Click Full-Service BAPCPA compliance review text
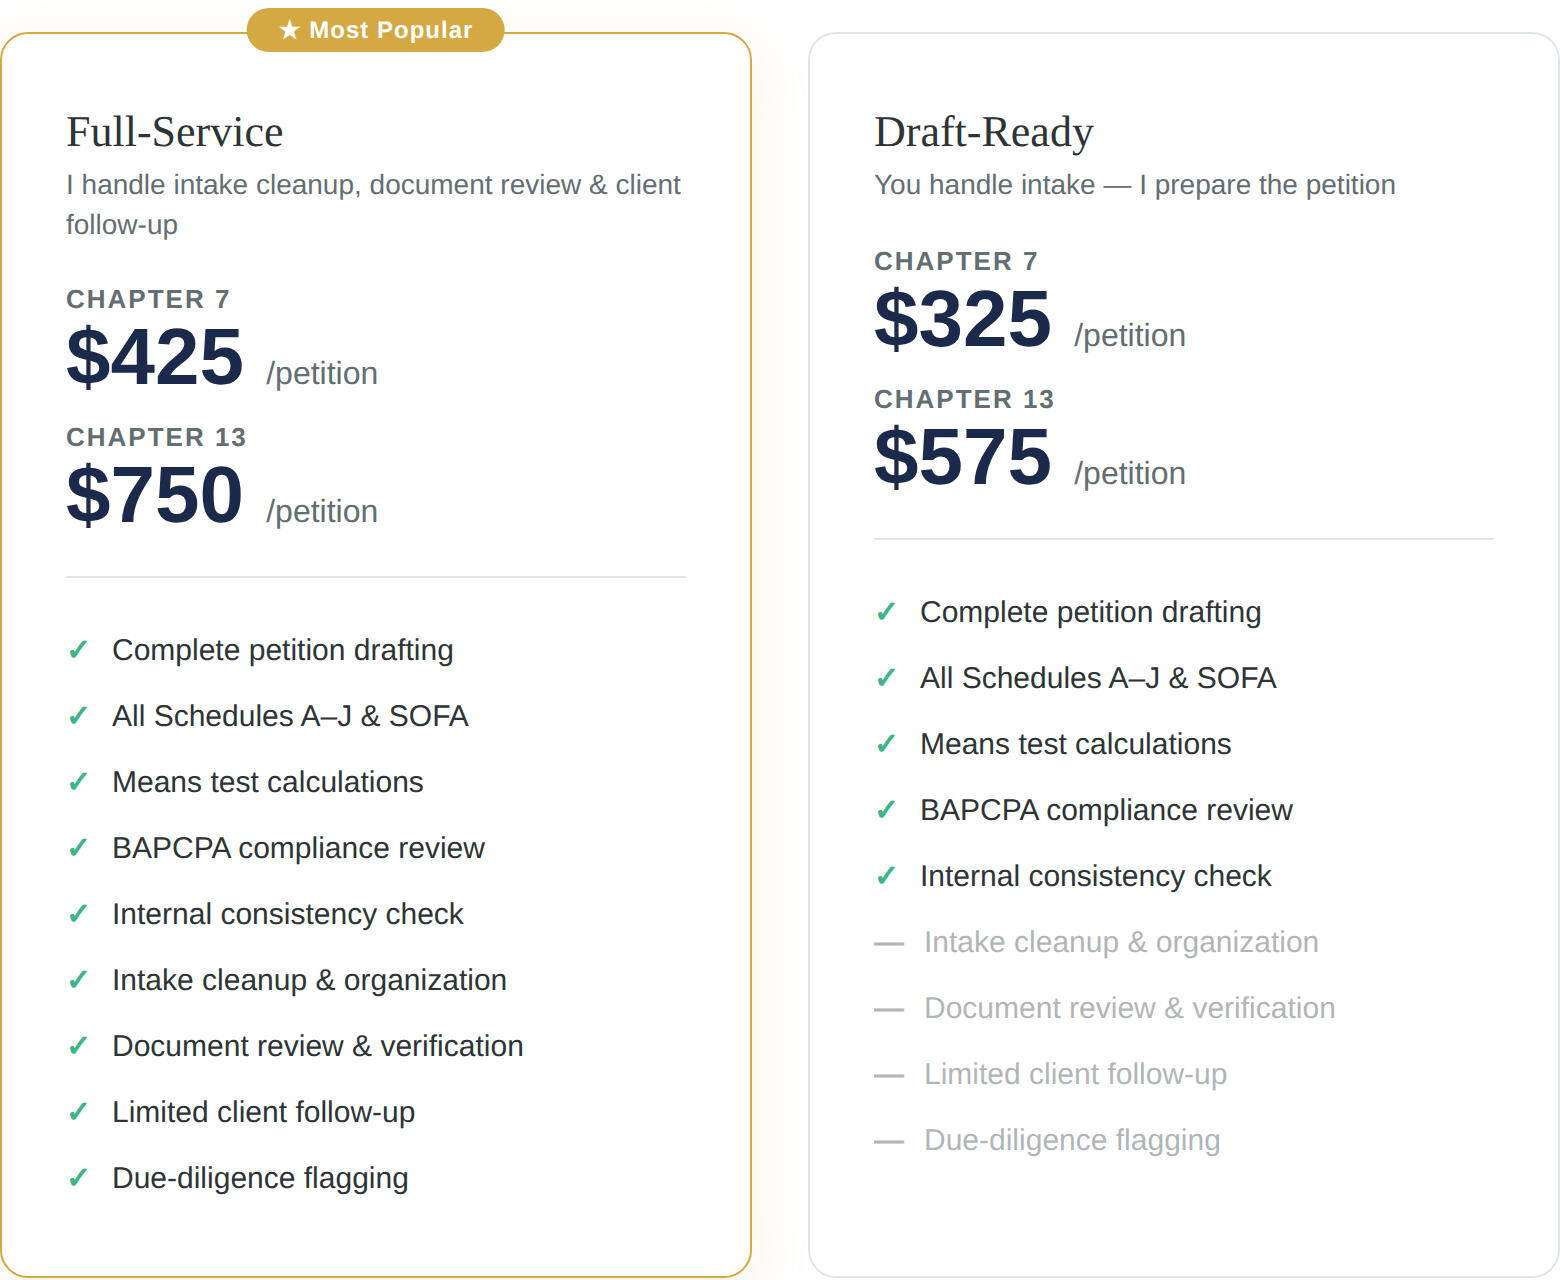Image resolution: width=1560 pixels, height=1280 pixels. [298, 848]
